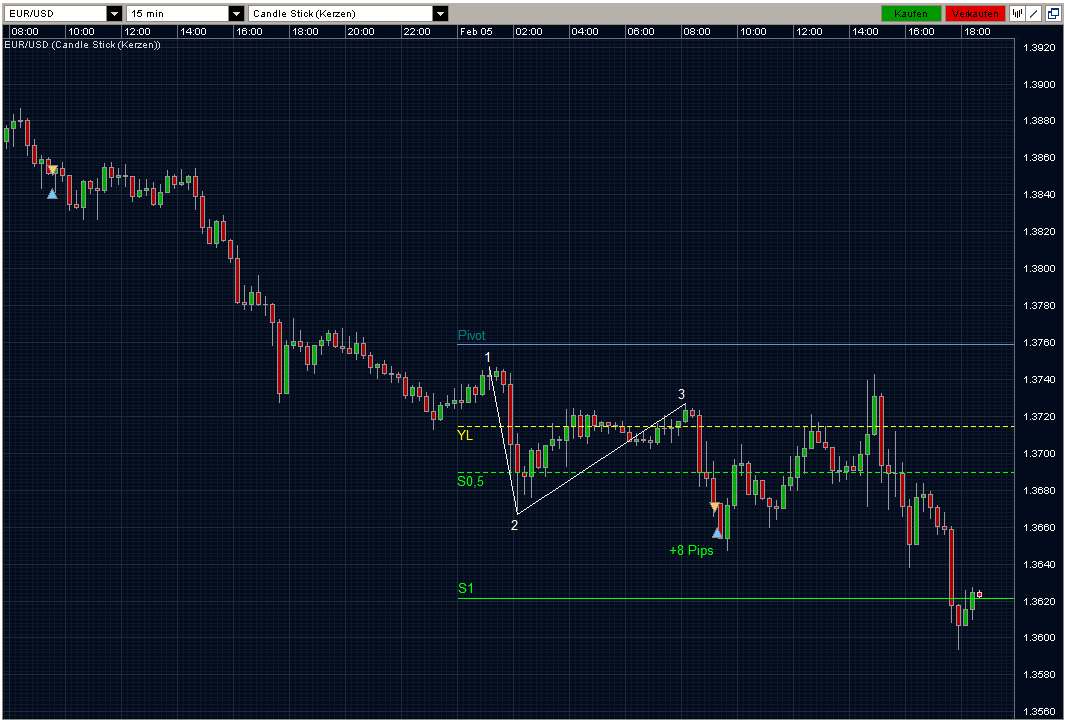Click 1.3920 on the price axis

click(1039, 48)
